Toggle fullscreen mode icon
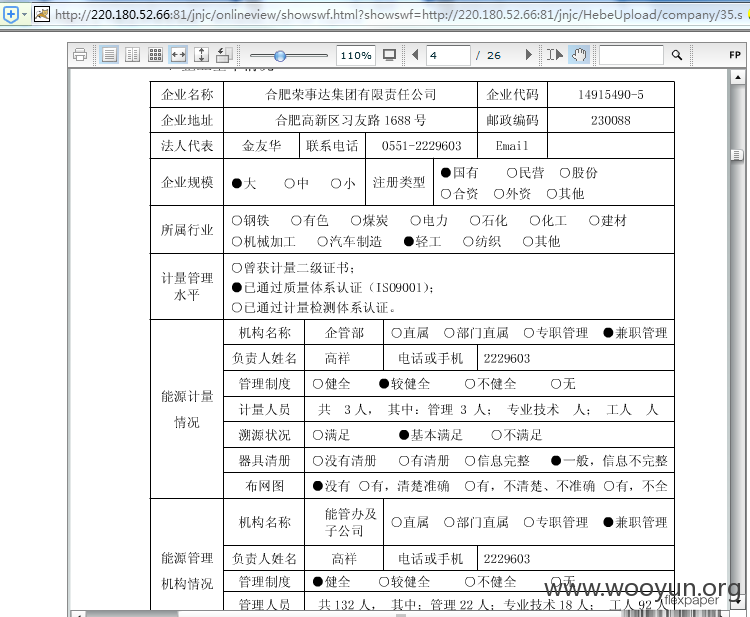This screenshot has width=750, height=617. (x=389, y=55)
